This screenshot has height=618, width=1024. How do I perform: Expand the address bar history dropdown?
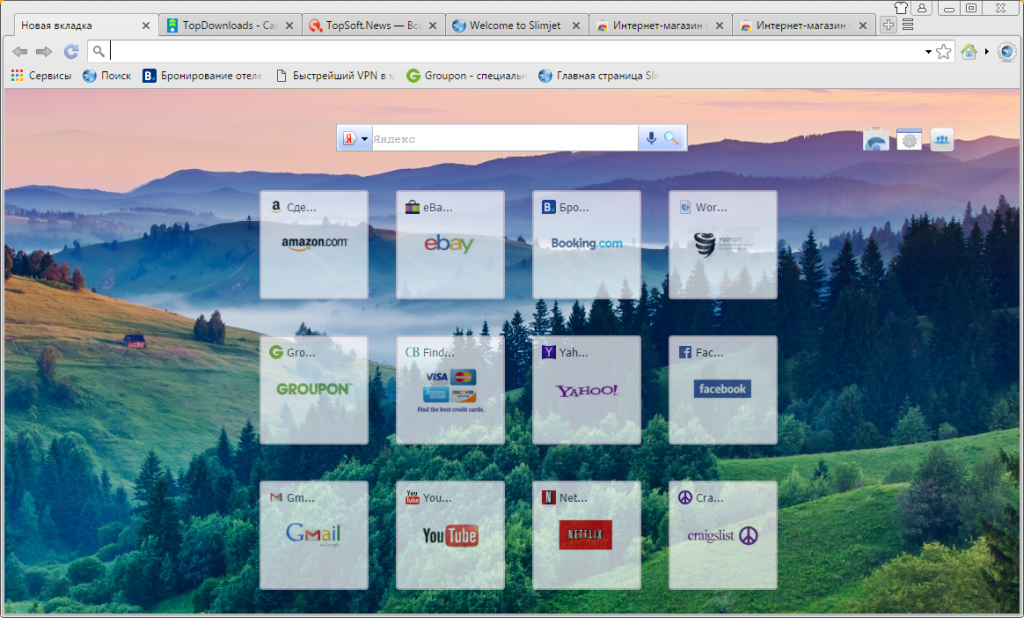(928, 52)
